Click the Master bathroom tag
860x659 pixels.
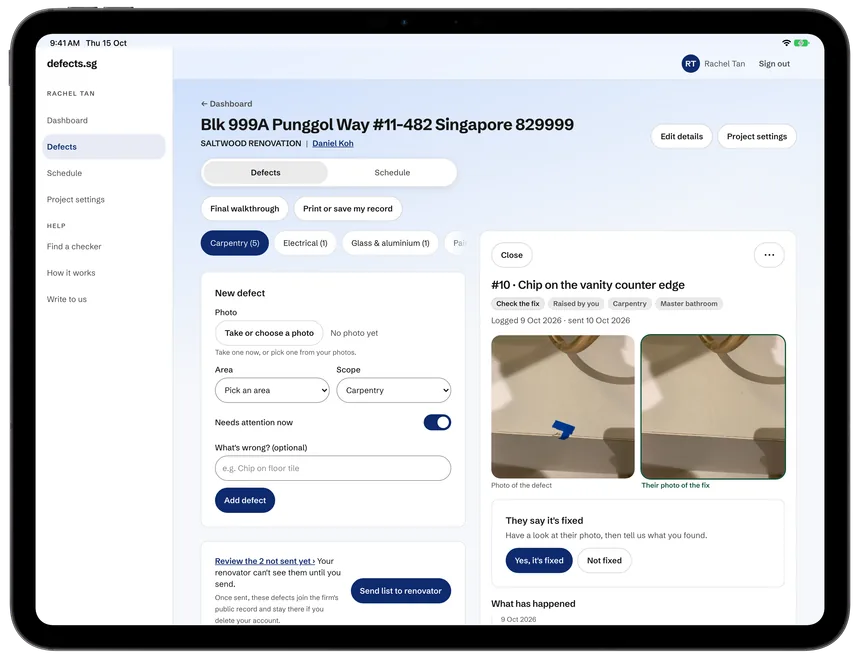689,304
